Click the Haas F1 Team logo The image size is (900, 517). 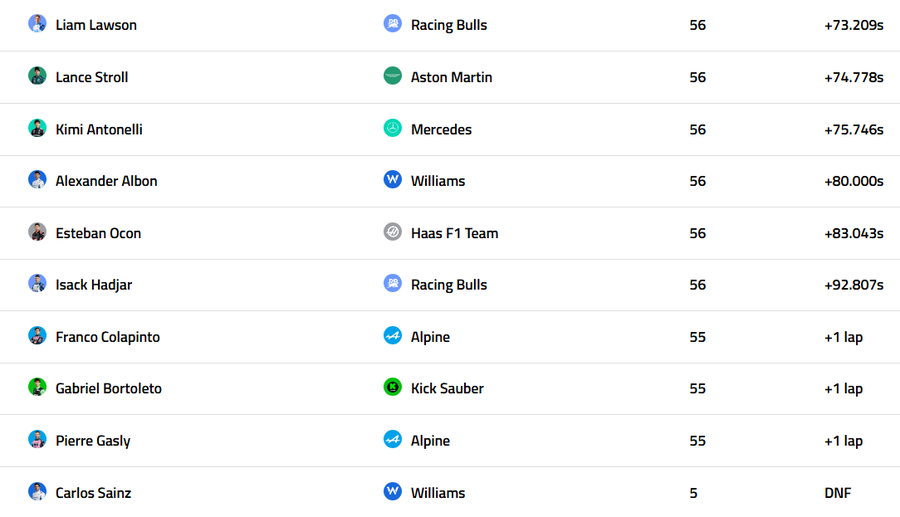pos(393,232)
